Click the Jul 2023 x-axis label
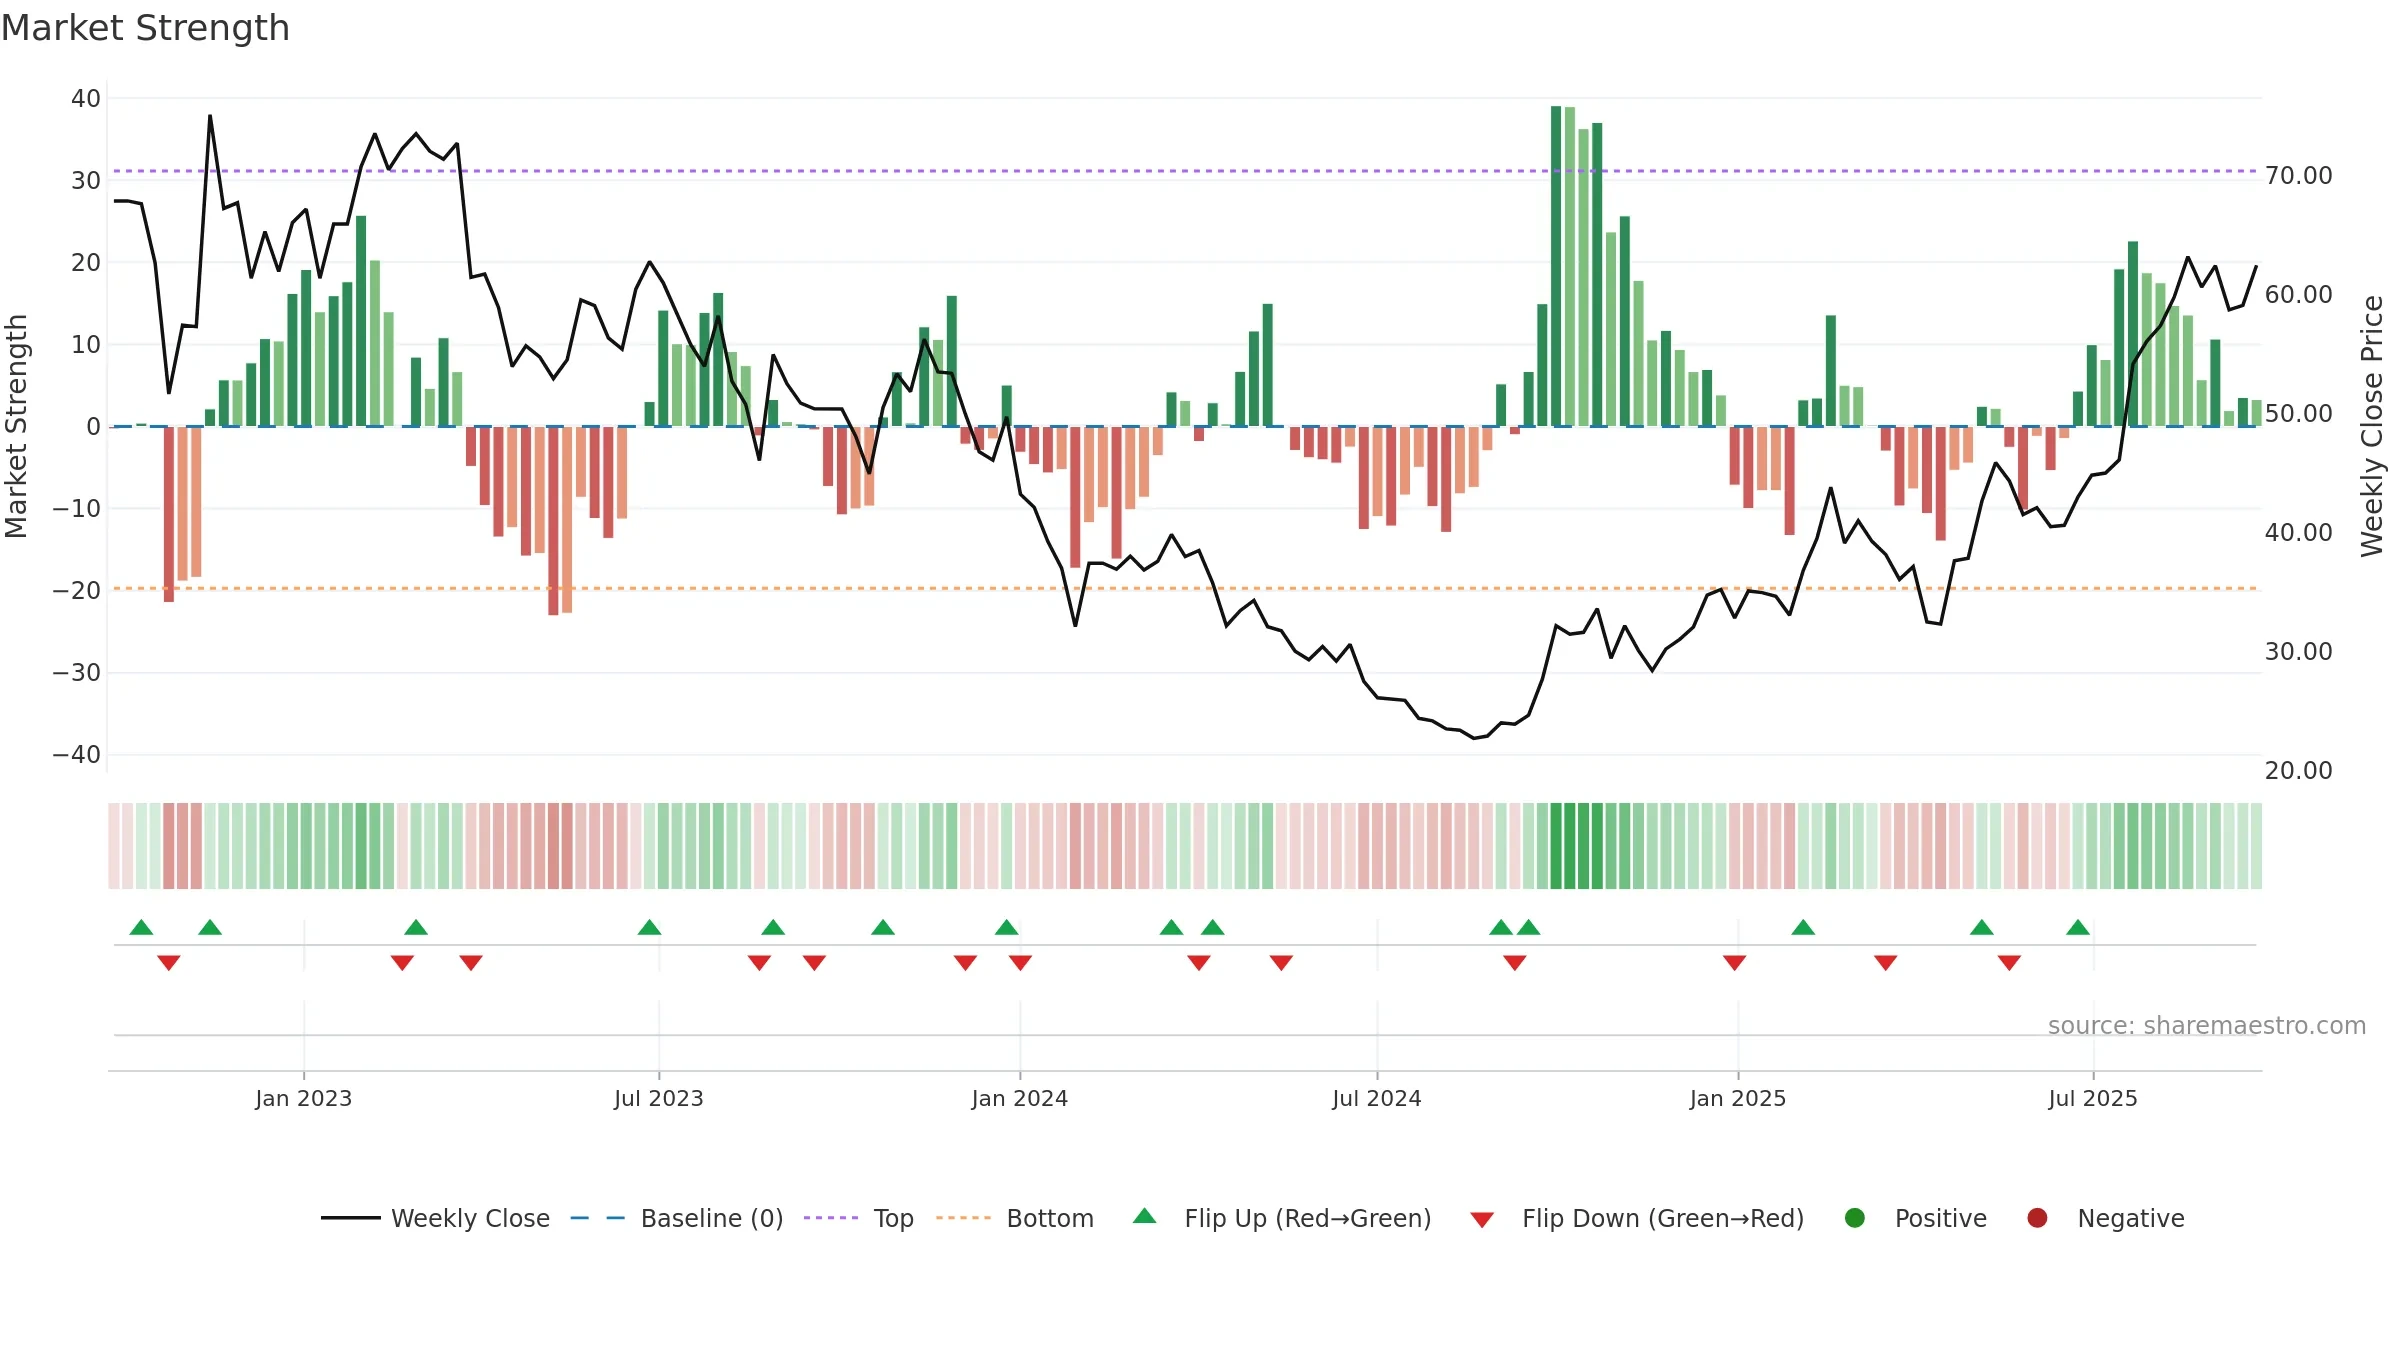The height and width of the screenshot is (1350, 2400). pos(659,1098)
